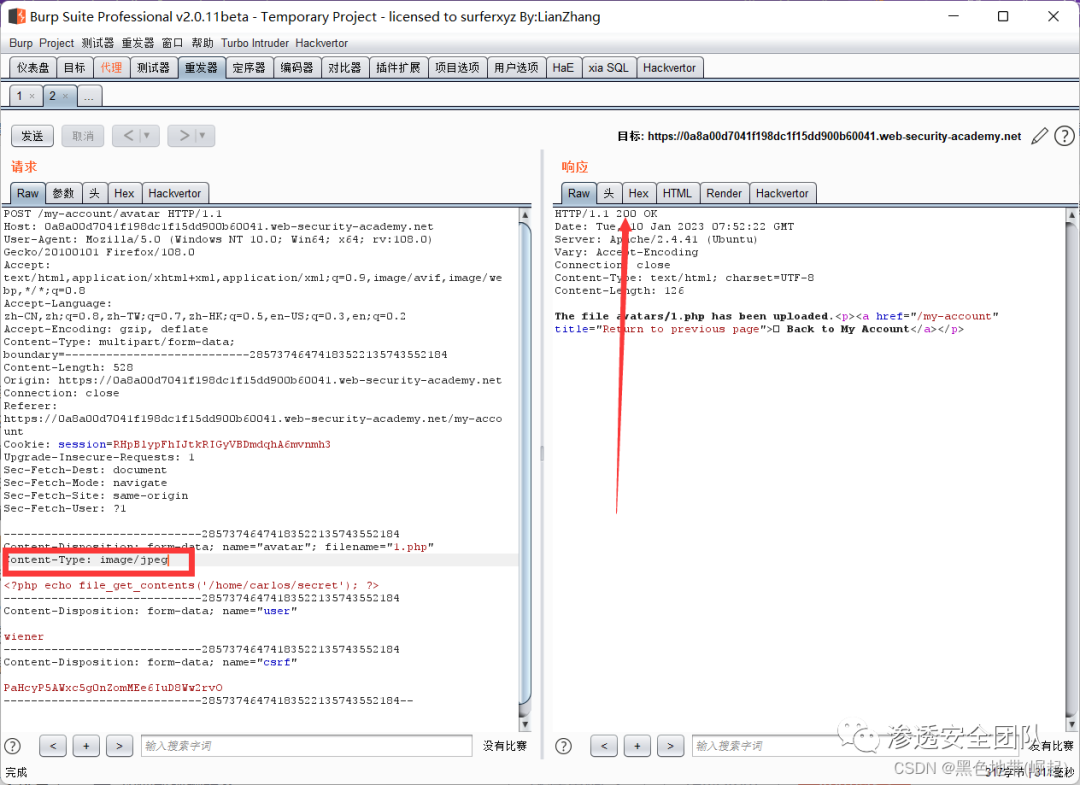The image size is (1080, 785).
Task: Click request pane scroll up arrow
Action: (525, 215)
